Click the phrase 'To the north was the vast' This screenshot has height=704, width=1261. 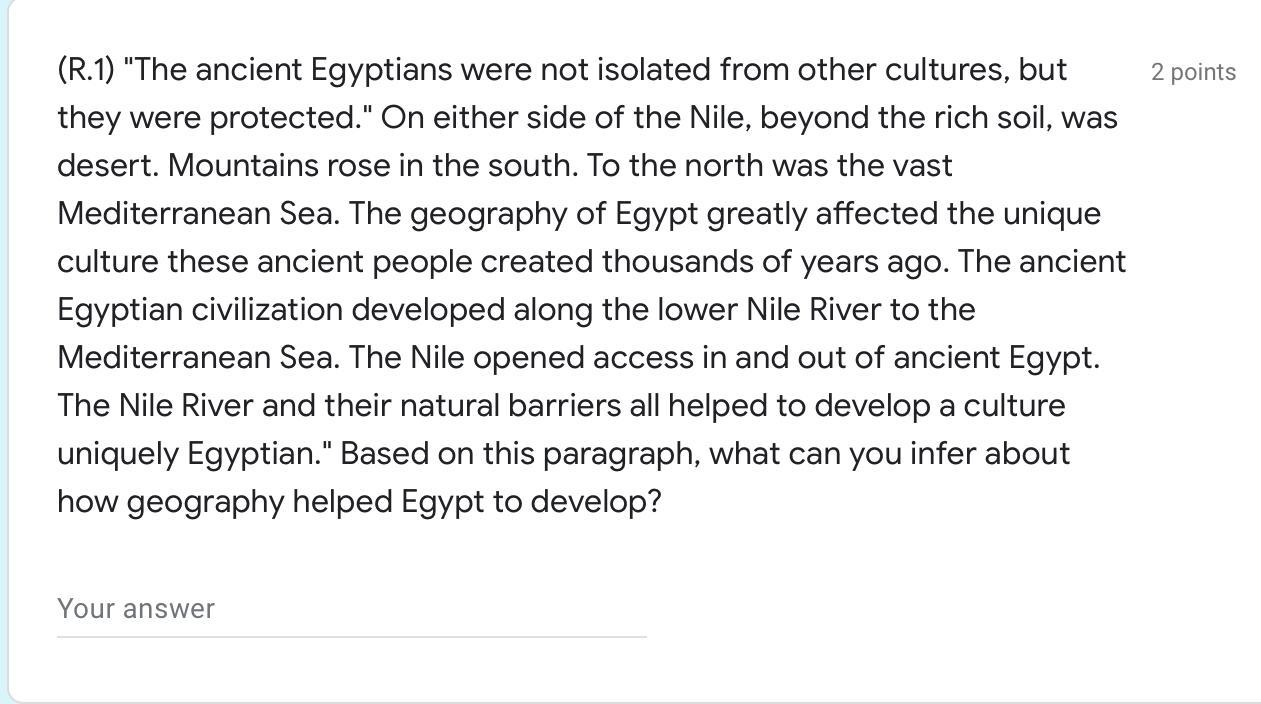pyautogui.click(x=769, y=166)
